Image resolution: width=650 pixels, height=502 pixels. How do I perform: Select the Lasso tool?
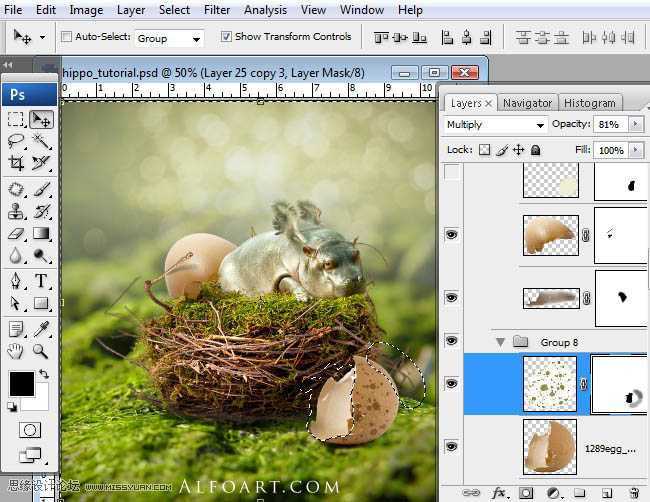(x=16, y=141)
